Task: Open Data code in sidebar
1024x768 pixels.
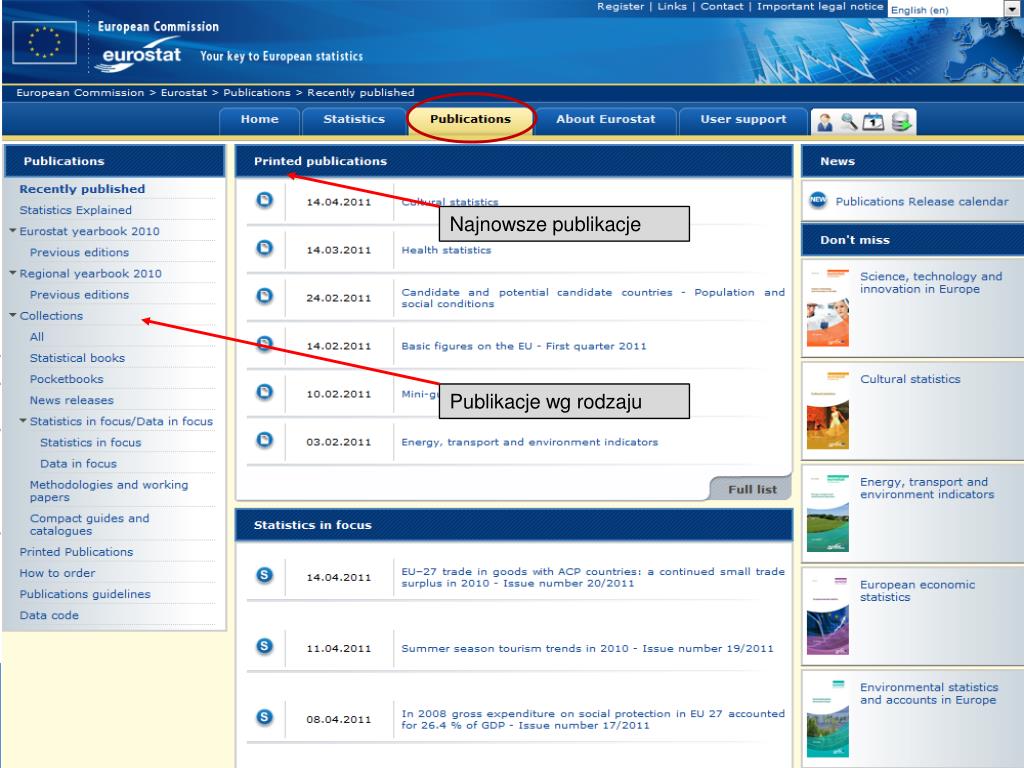Action: pyautogui.click(x=49, y=615)
